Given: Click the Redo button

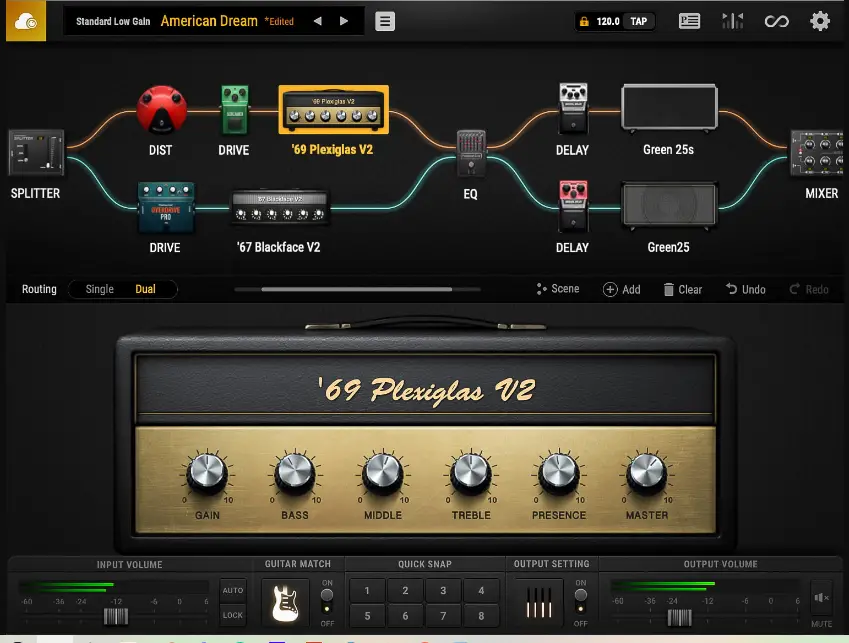Looking at the screenshot, I should coord(809,290).
